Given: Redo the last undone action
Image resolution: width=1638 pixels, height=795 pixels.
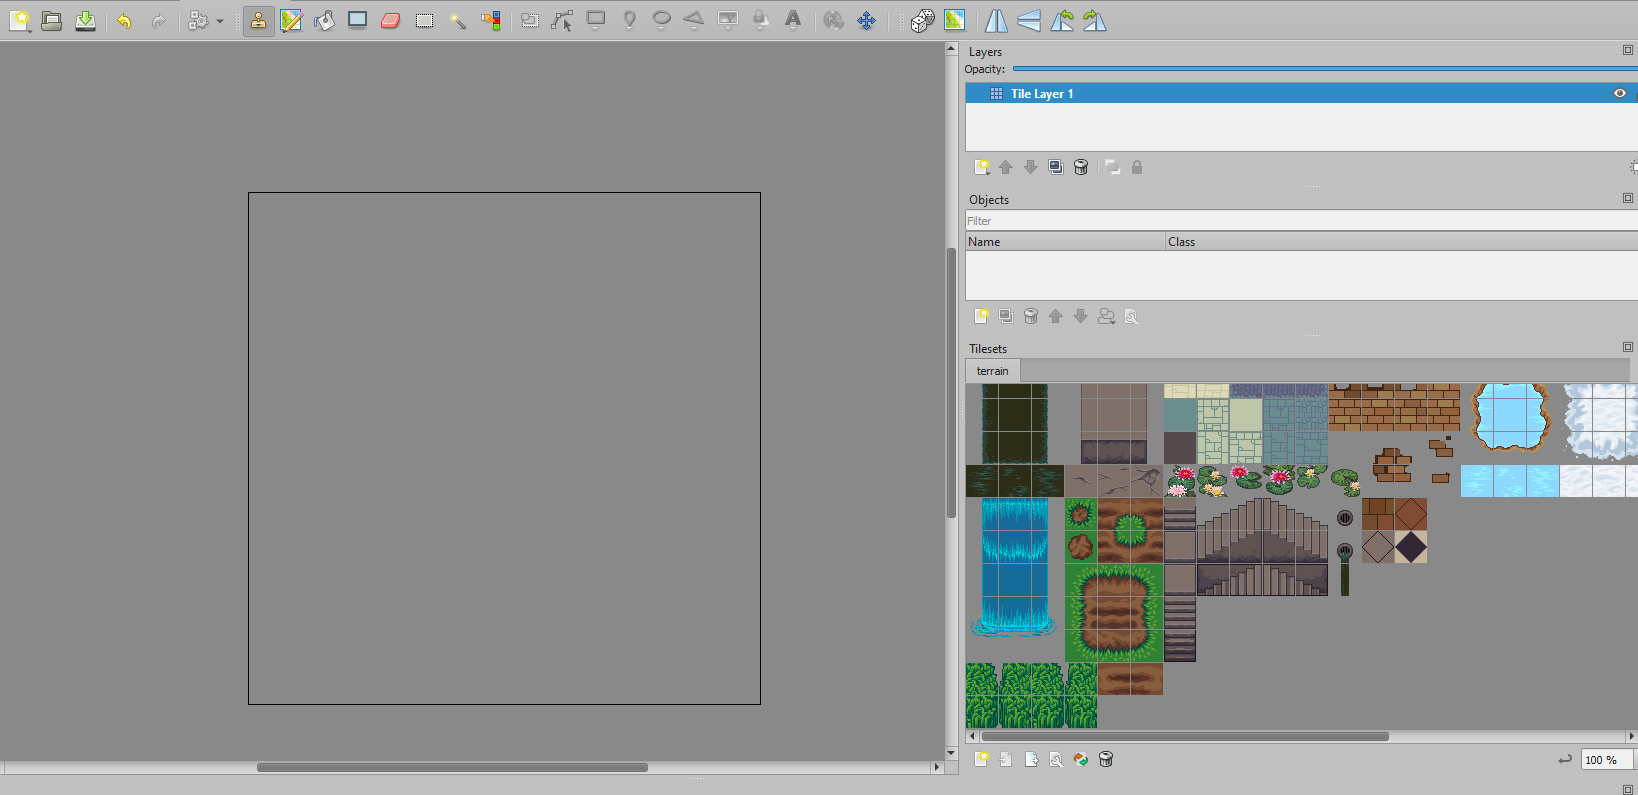Looking at the screenshot, I should pyautogui.click(x=158, y=20).
